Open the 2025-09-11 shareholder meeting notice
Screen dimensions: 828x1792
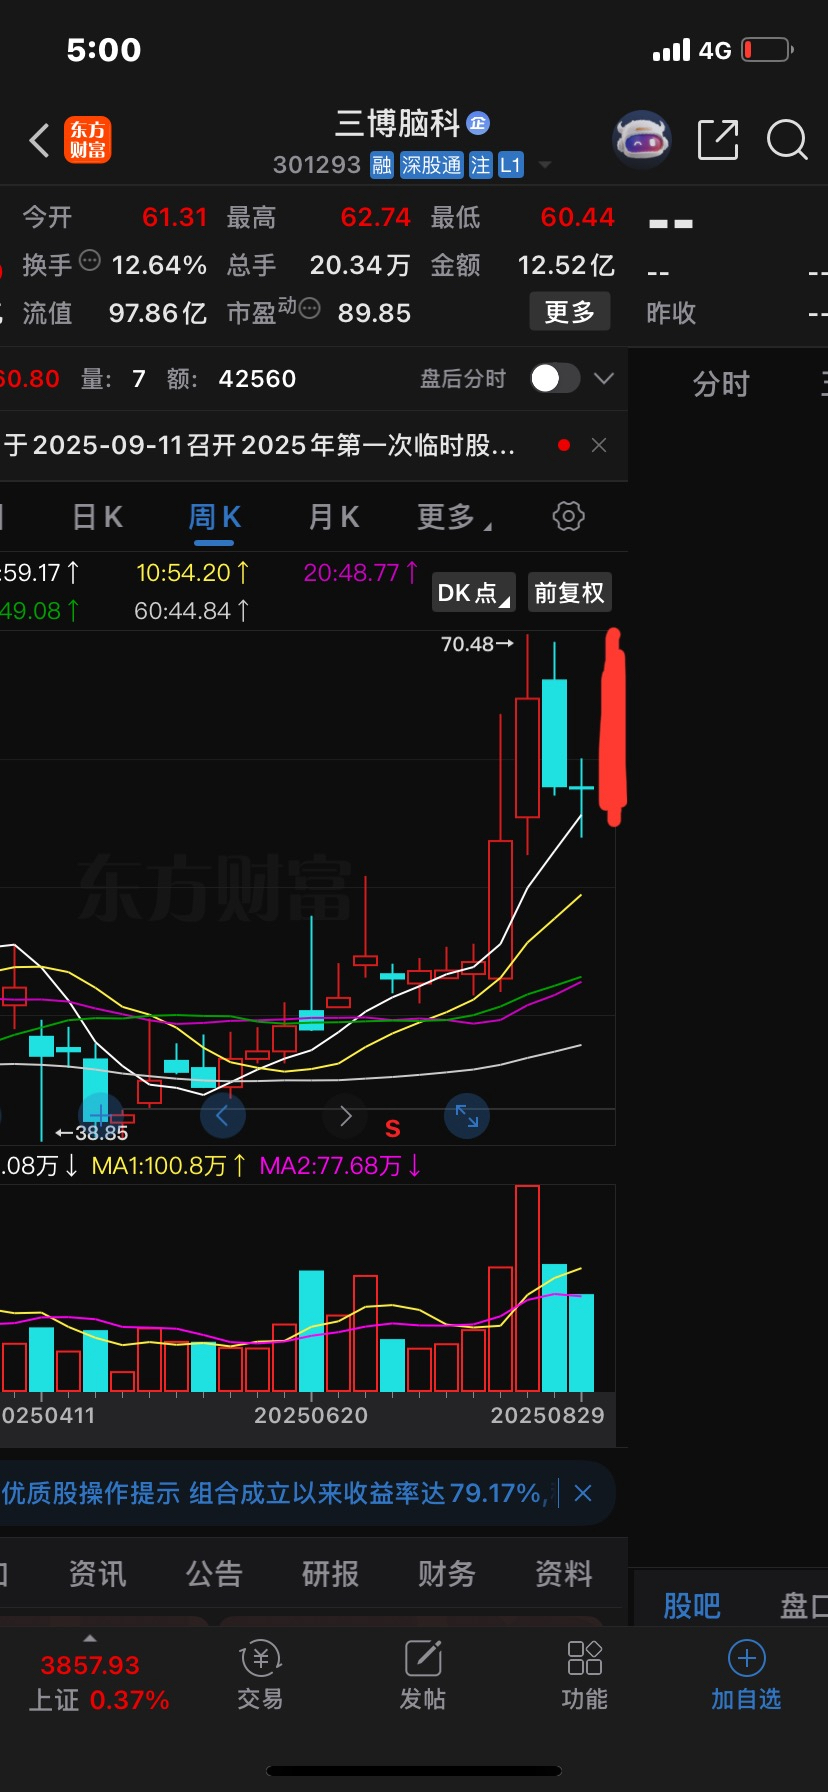pos(259,445)
